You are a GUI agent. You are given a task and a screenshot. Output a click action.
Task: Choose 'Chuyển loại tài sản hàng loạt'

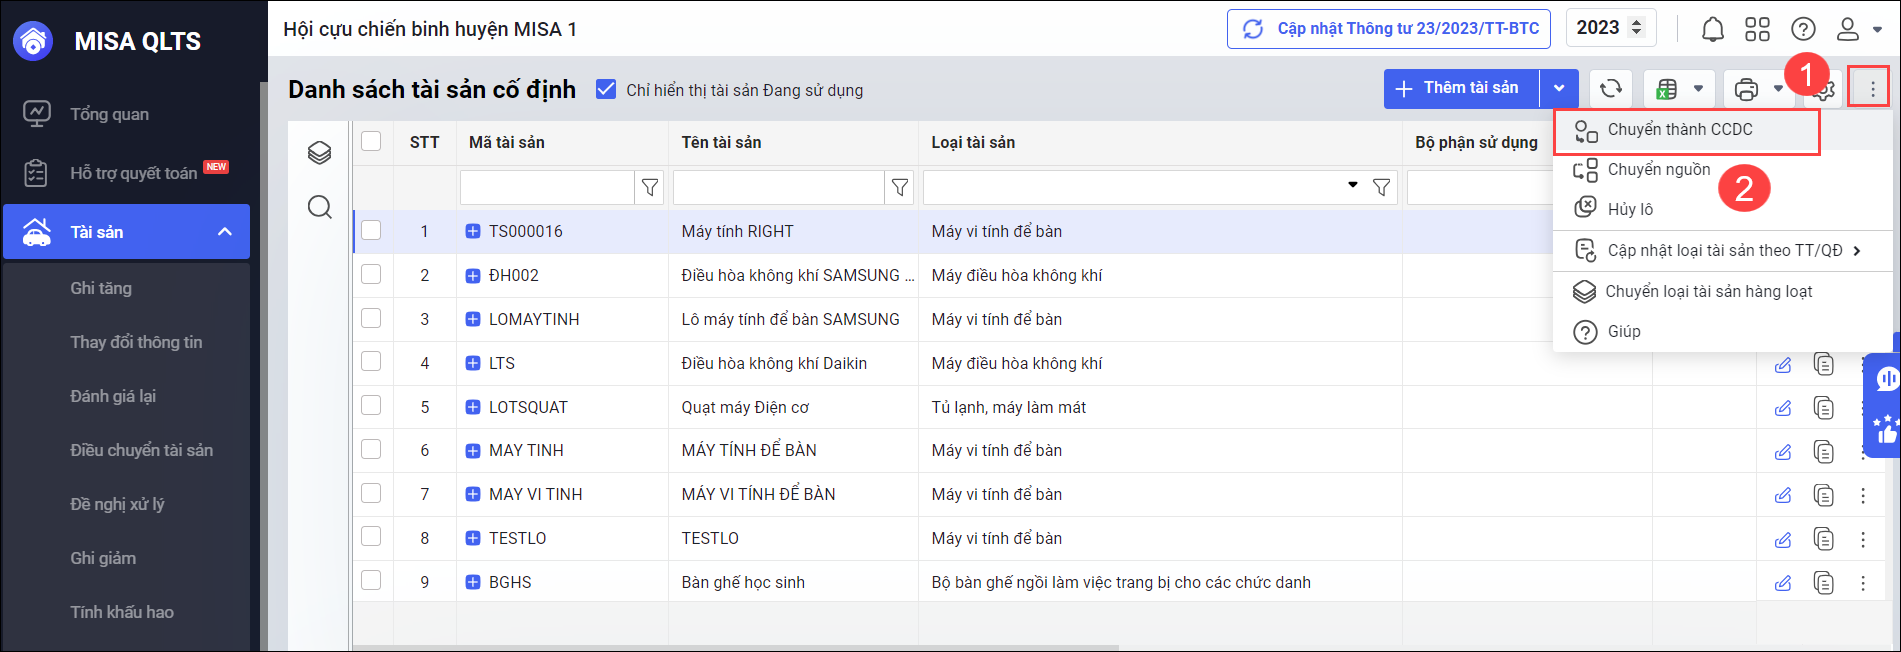click(x=1708, y=291)
